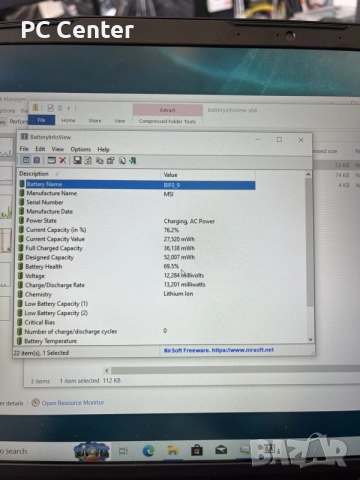
Task: Select the Designed Capacity row
Action: tap(137, 257)
